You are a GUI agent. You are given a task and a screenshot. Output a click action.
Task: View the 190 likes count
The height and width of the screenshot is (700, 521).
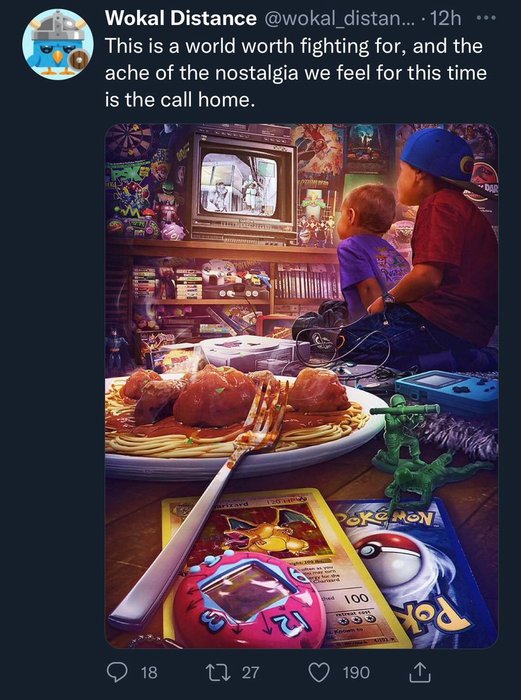click(356, 672)
